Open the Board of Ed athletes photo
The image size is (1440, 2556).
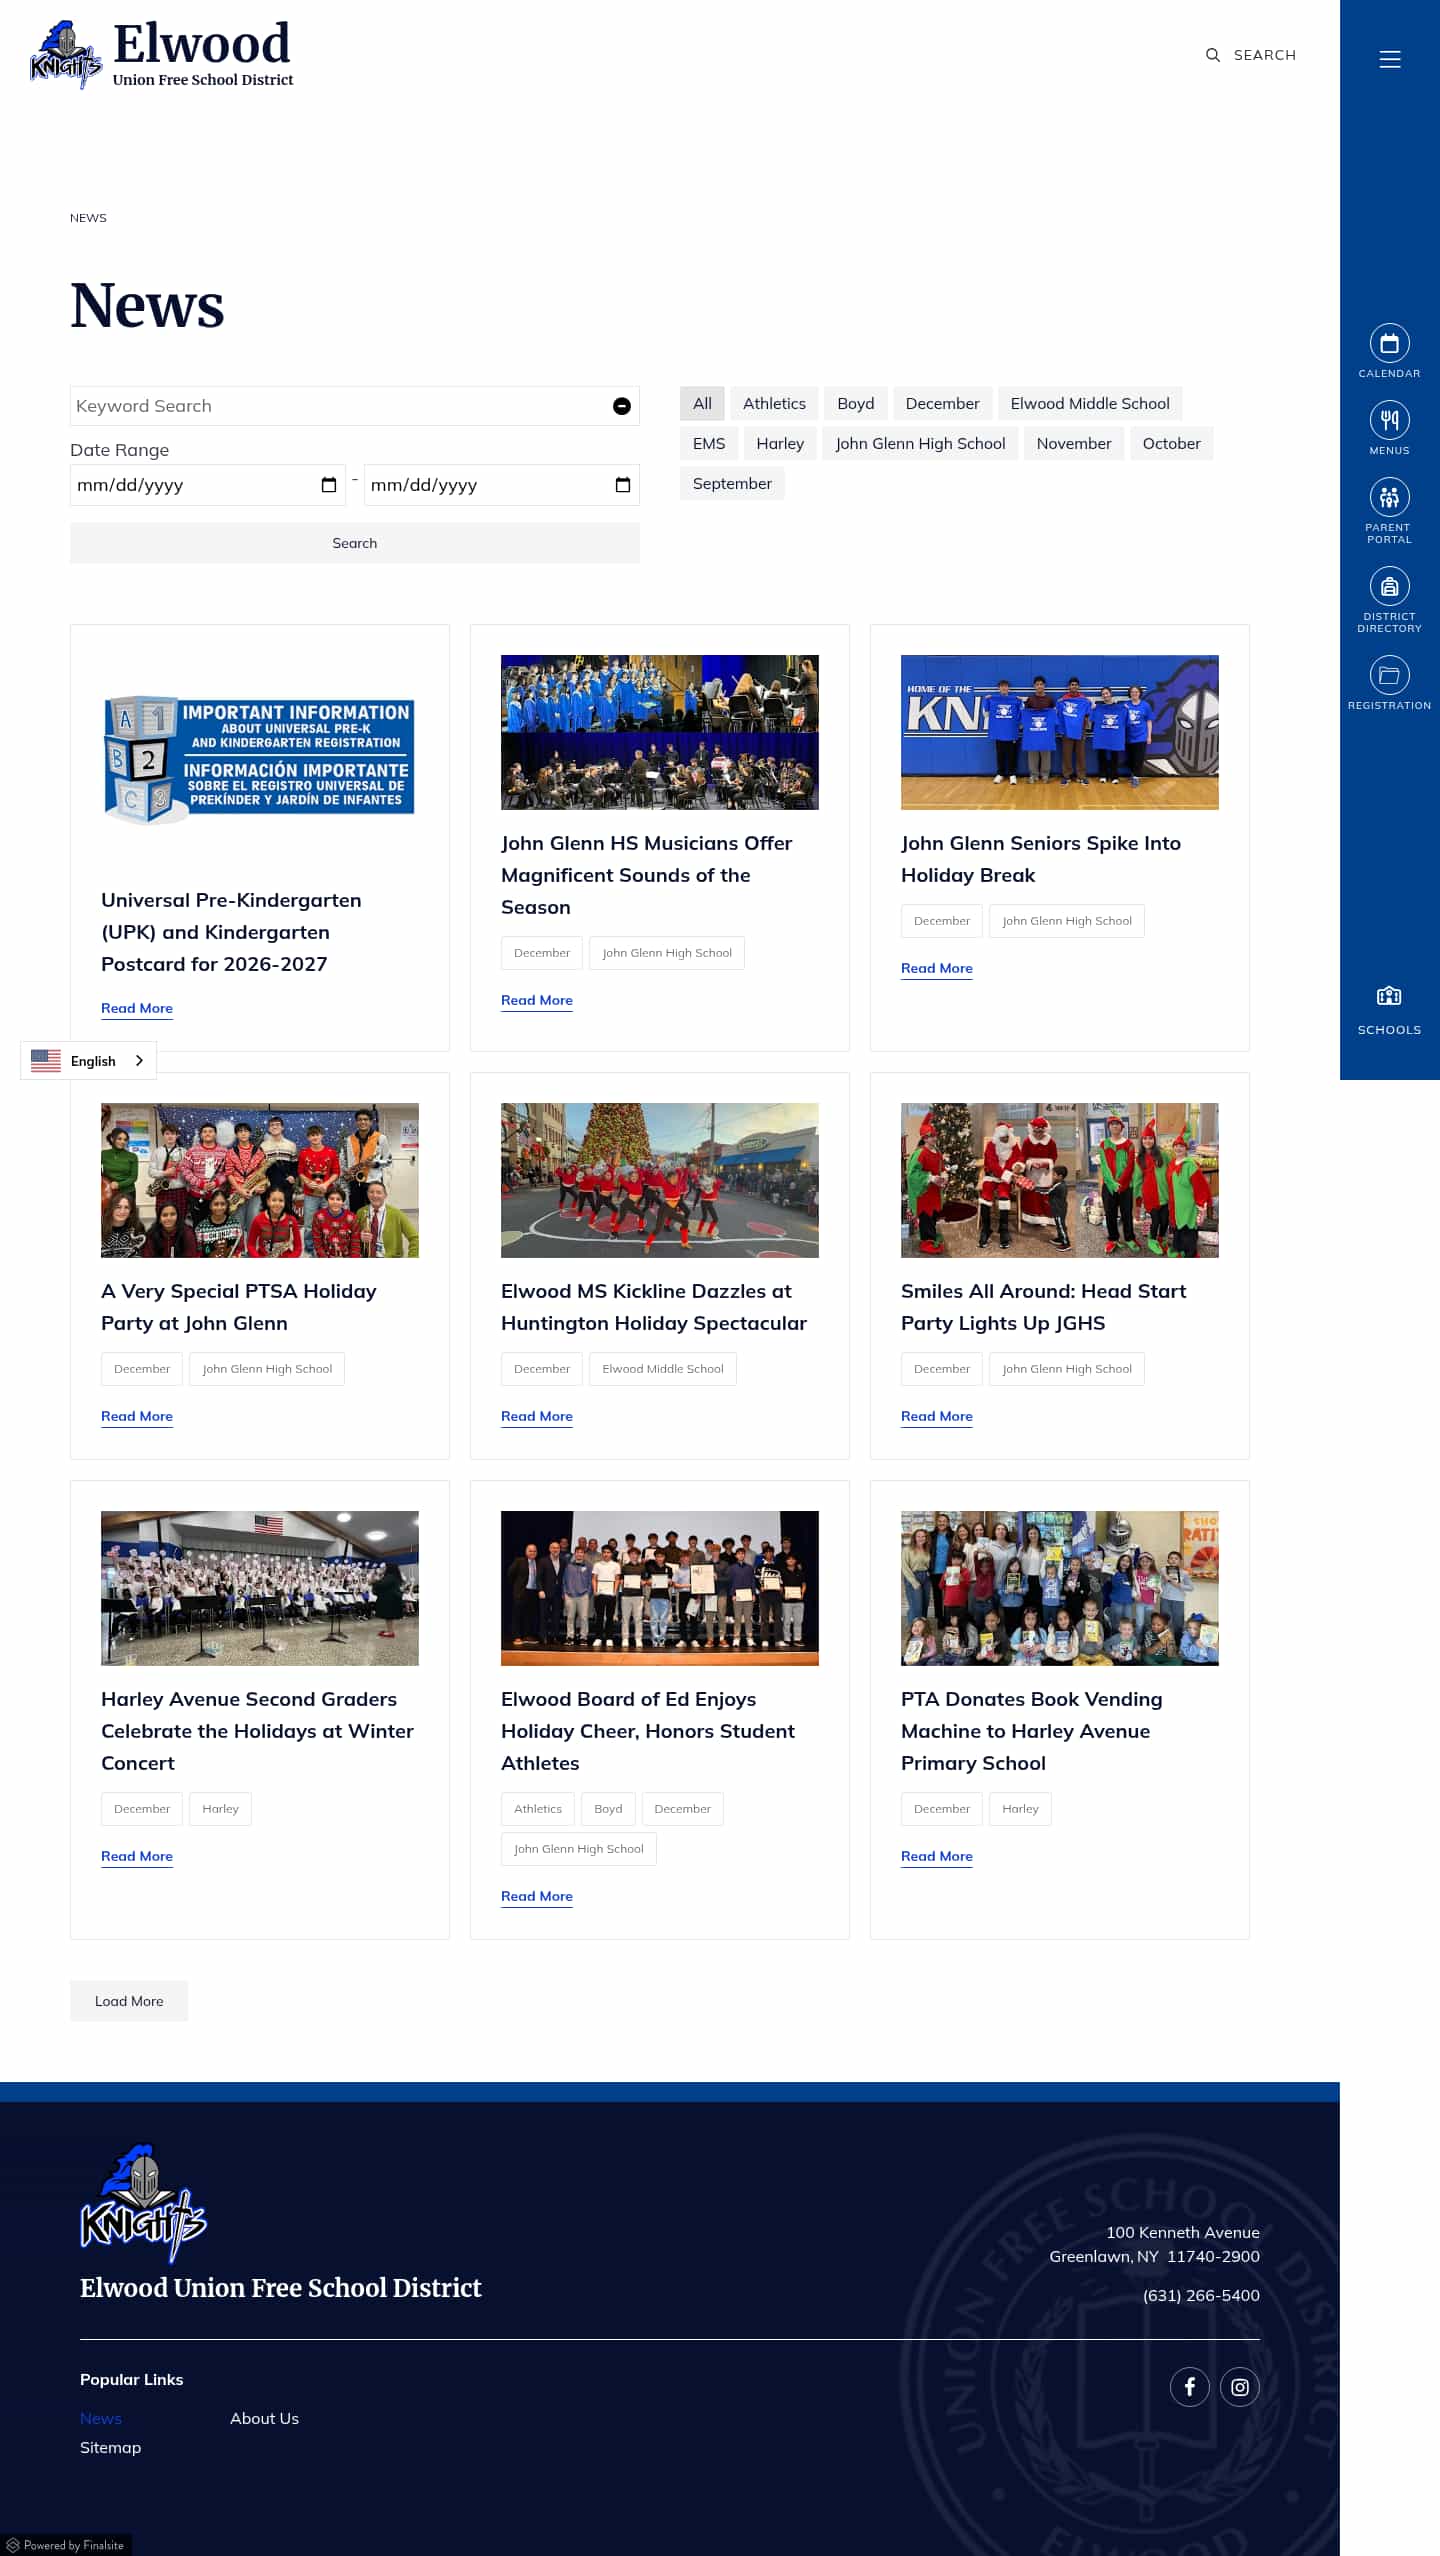(660, 1588)
